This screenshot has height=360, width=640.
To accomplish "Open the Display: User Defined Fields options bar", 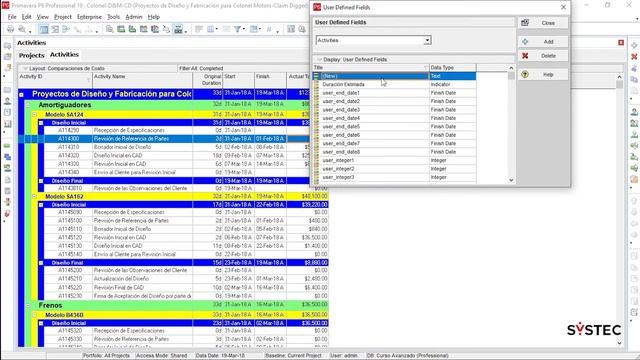I will click(x=413, y=59).
